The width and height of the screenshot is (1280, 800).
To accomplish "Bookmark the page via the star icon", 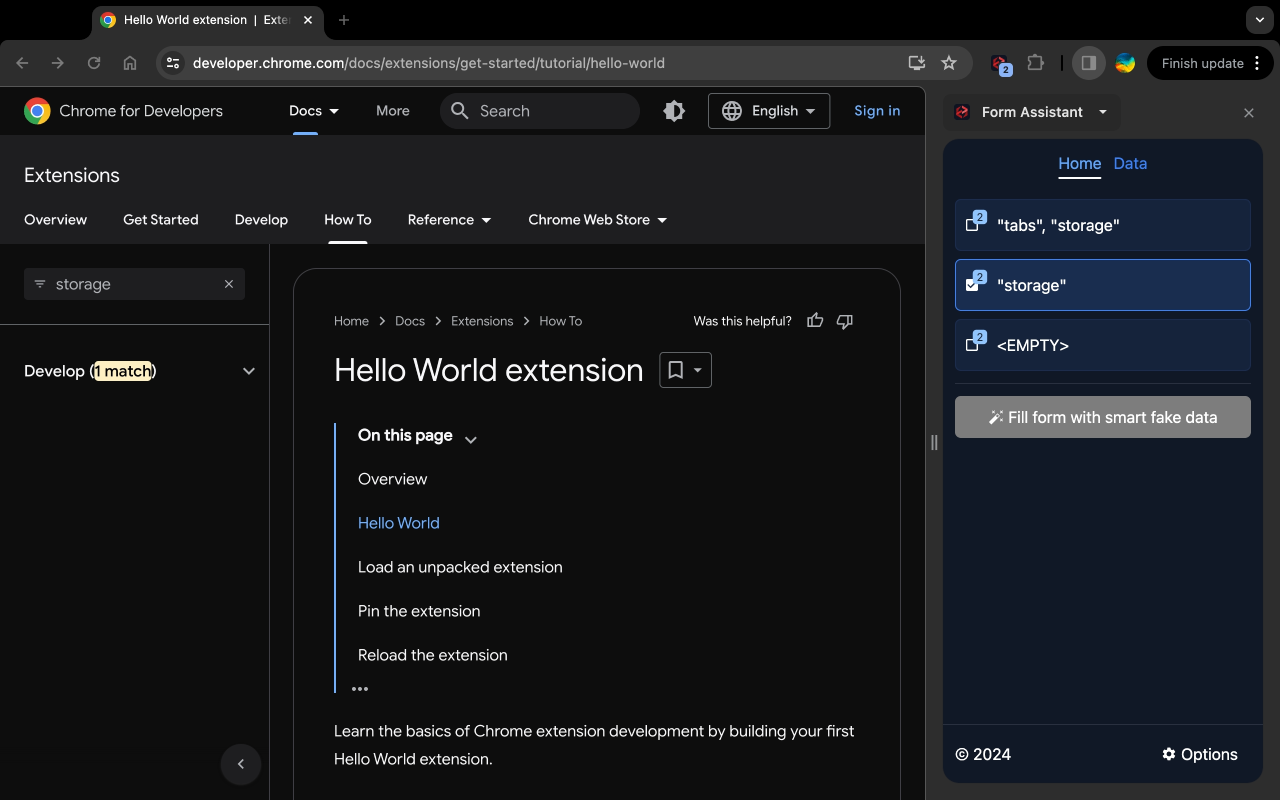I will coord(948,62).
